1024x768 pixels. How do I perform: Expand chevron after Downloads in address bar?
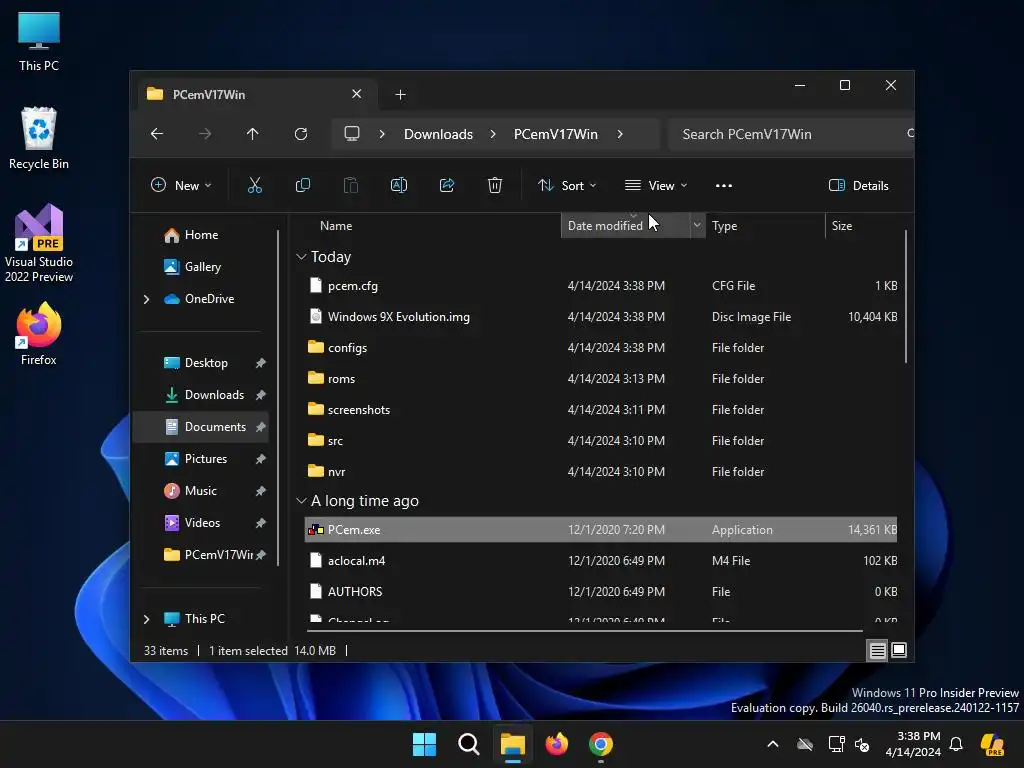[x=493, y=134]
